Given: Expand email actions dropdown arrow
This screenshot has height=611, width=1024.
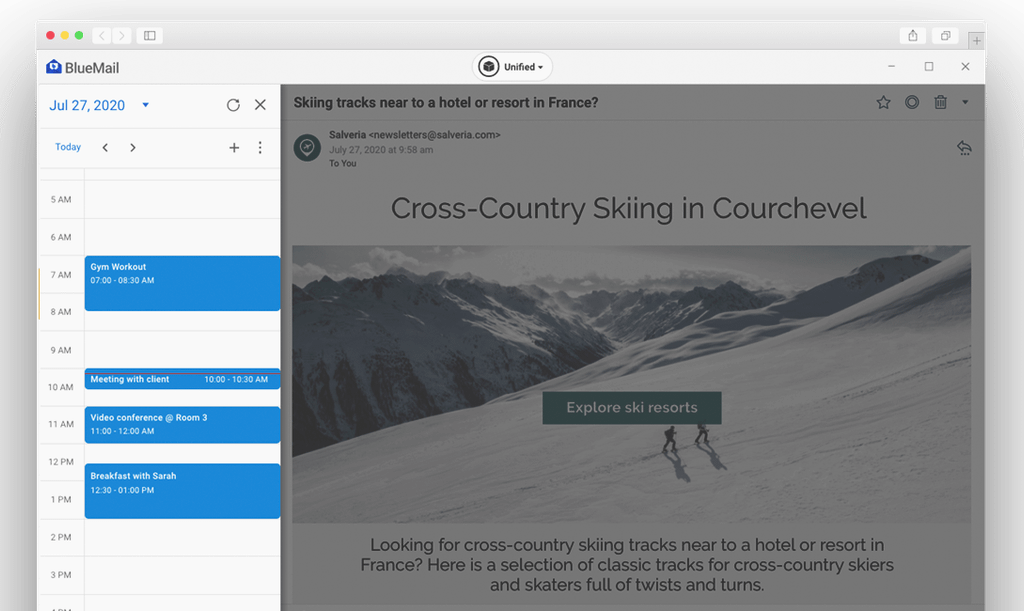Looking at the screenshot, I should click(x=965, y=102).
